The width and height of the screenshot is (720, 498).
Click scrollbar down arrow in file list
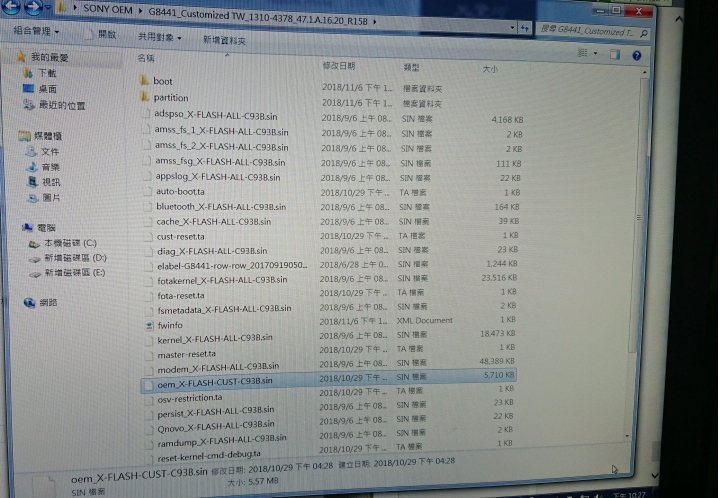click(627, 436)
